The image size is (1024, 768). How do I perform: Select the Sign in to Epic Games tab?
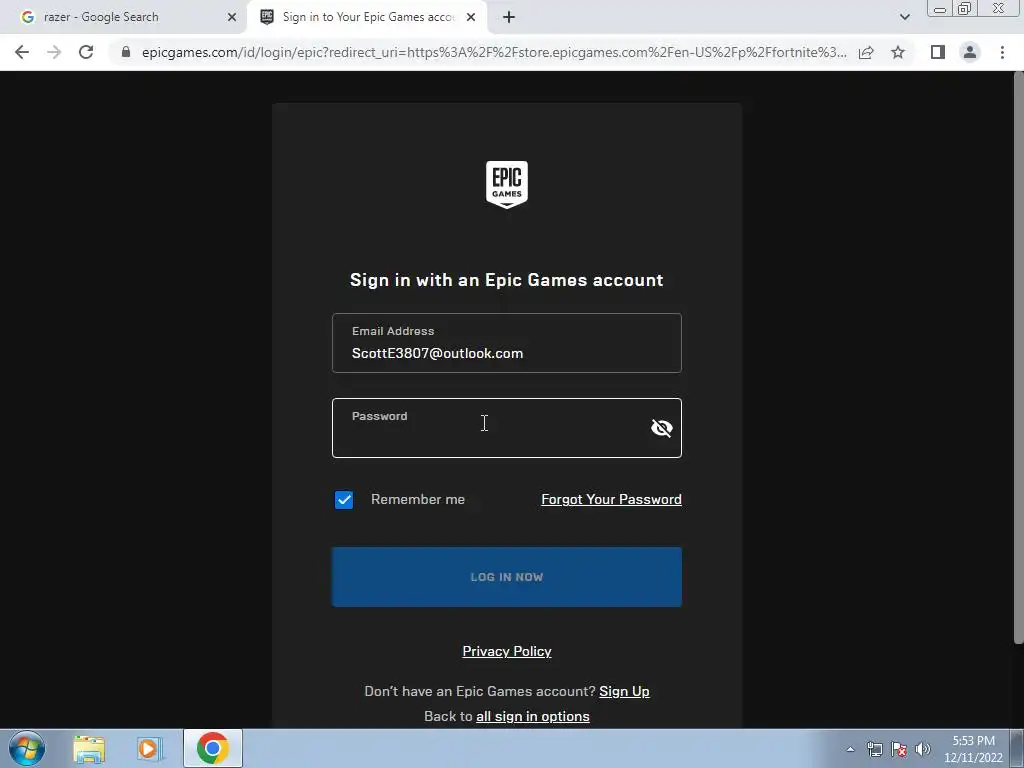[367, 18]
